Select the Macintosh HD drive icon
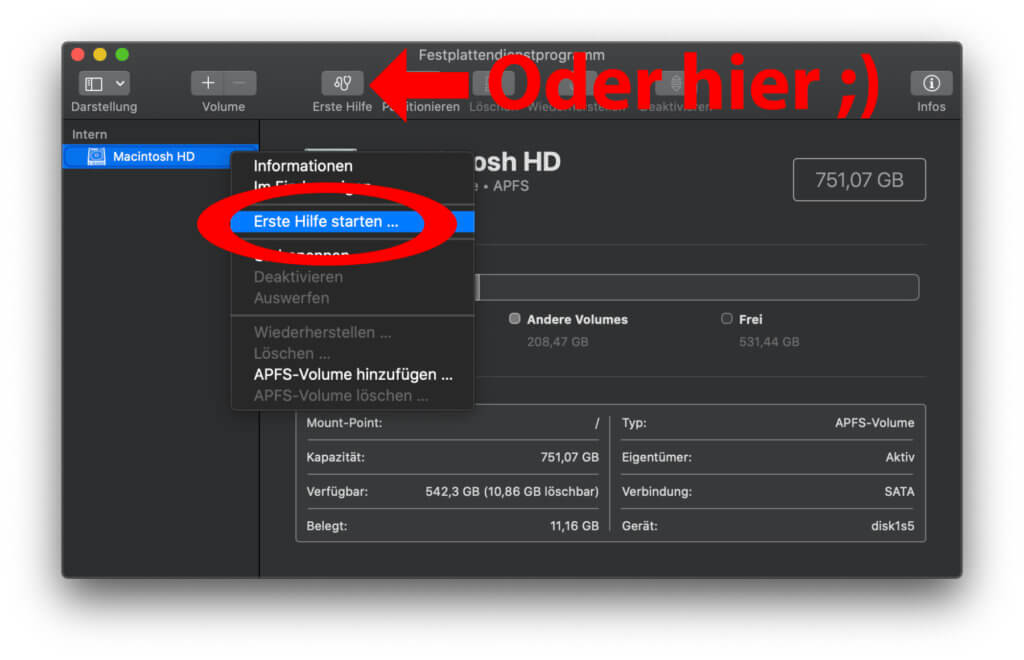The image size is (1024, 660). tap(95, 156)
